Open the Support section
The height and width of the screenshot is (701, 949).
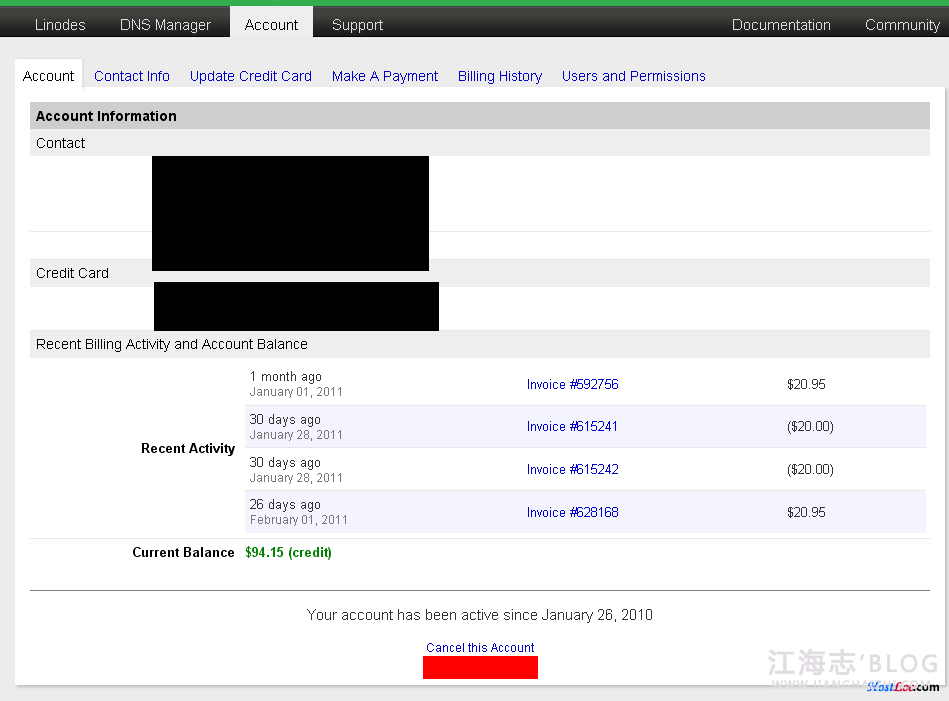coord(357,25)
